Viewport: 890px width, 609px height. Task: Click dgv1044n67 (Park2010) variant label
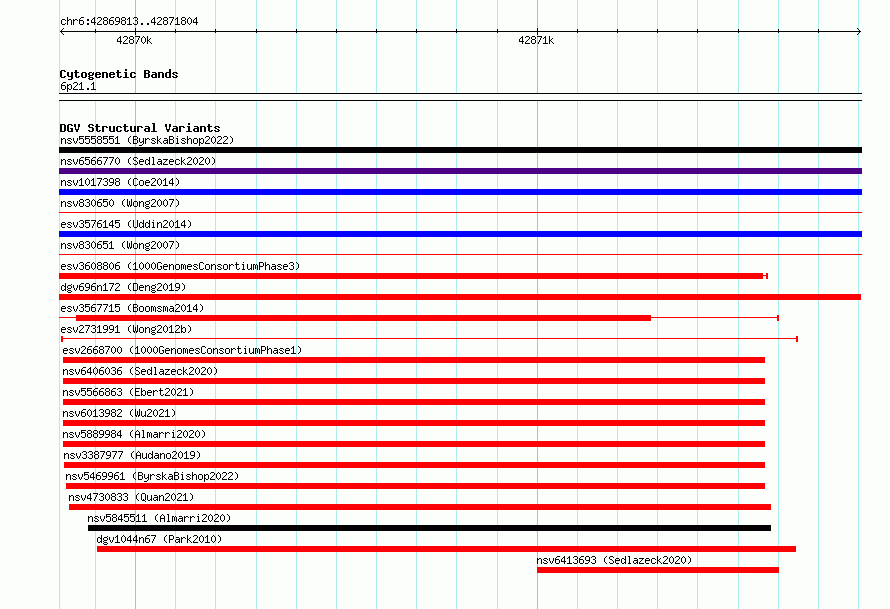pos(159,539)
